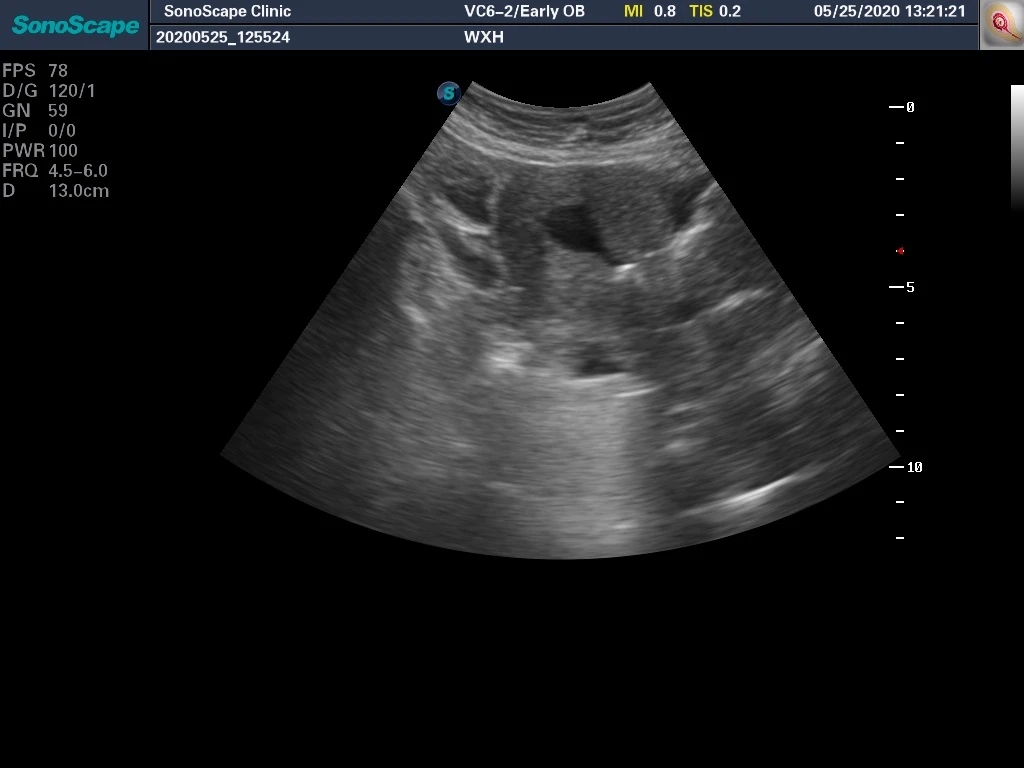Image resolution: width=1024 pixels, height=768 pixels.
Task: Click the blue S probe orientation marker
Action: pos(449,93)
